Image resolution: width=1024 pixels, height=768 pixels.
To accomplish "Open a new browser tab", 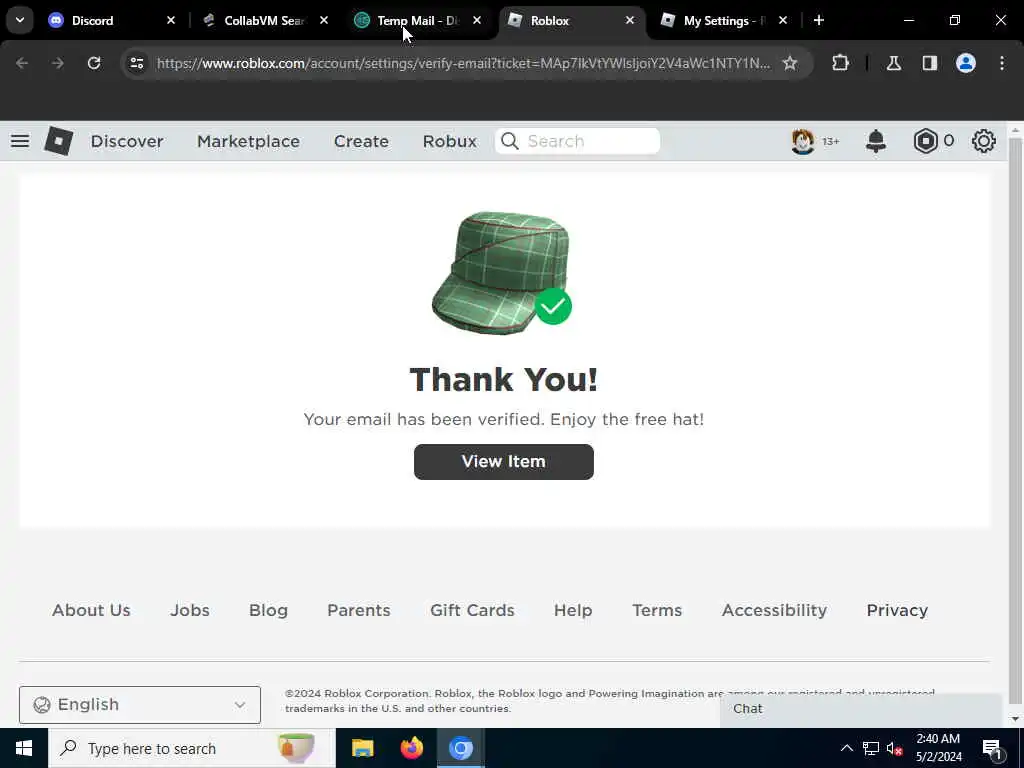I will point(819,20).
